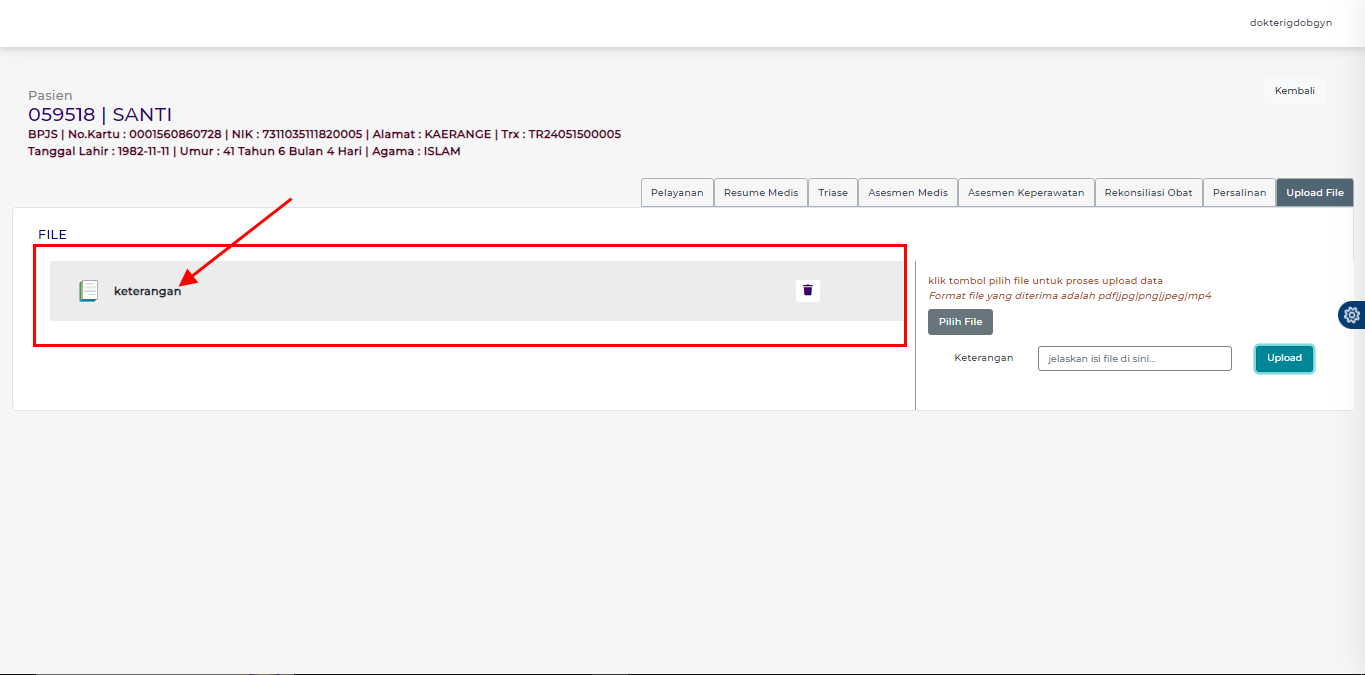Click the document icon beside keterangan
The width and height of the screenshot is (1365, 675).
pos(89,291)
